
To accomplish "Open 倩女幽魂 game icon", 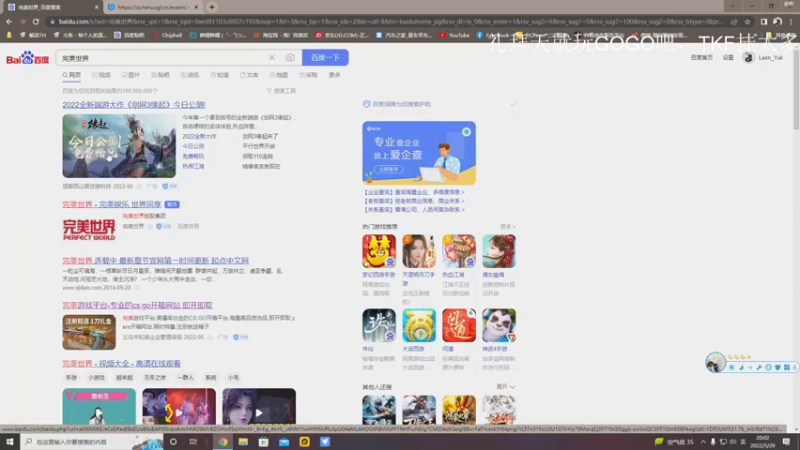I will tap(499, 251).
